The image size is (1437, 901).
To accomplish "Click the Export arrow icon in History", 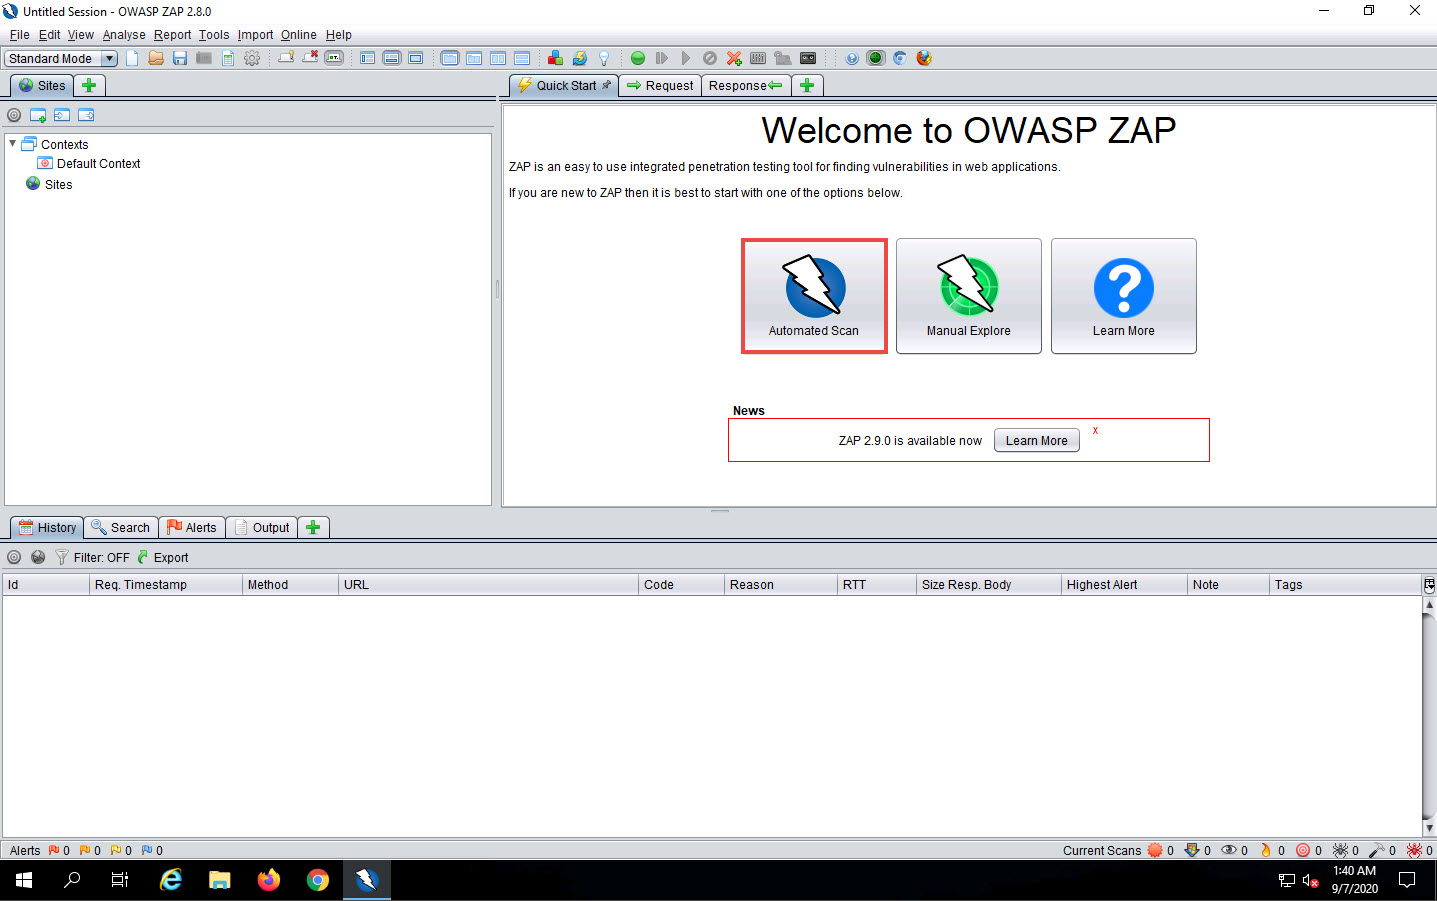I will tap(143, 557).
